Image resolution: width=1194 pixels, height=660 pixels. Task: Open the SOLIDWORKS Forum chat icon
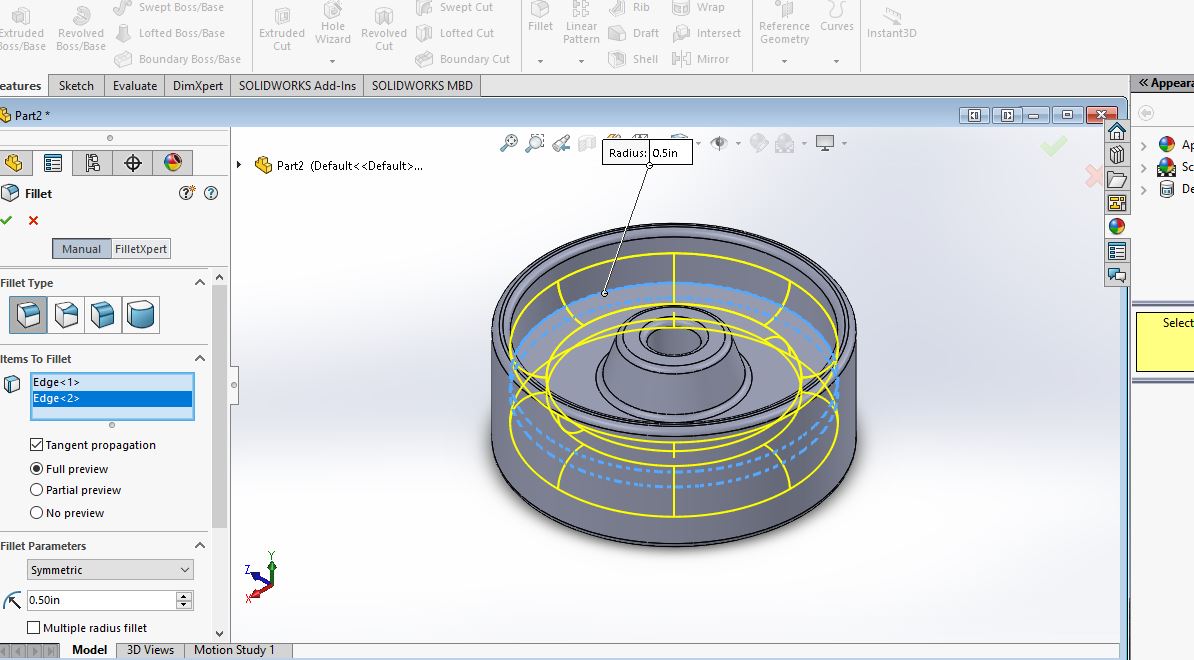click(x=1116, y=275)
